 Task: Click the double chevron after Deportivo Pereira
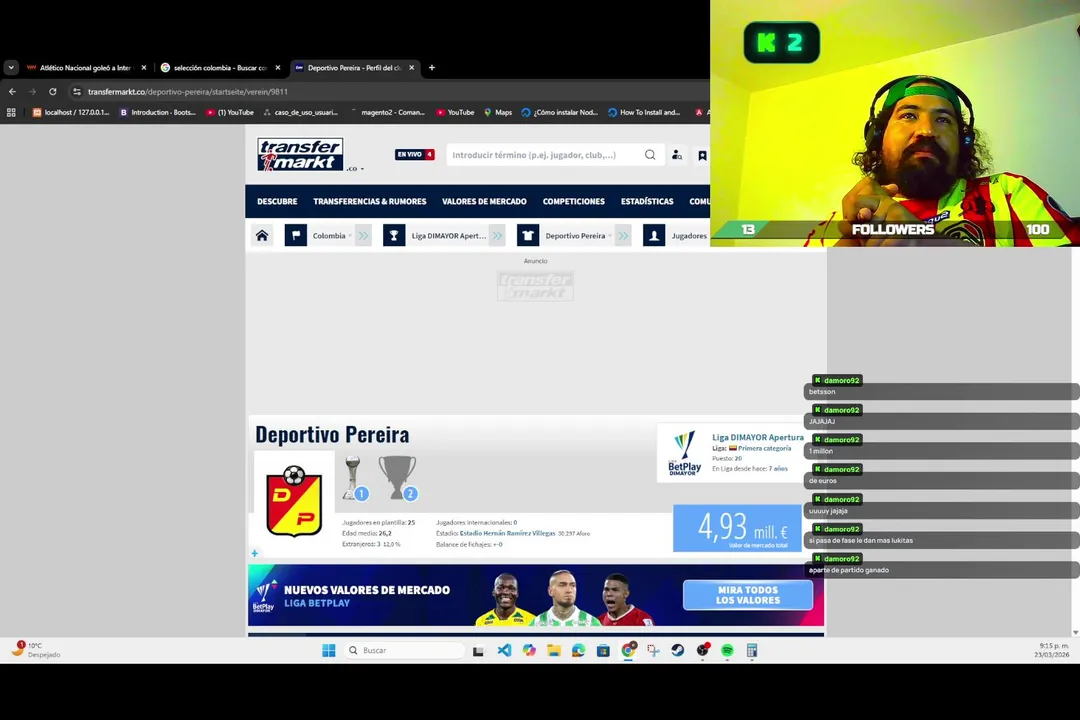pyautogui.click(x=623, y=236)
